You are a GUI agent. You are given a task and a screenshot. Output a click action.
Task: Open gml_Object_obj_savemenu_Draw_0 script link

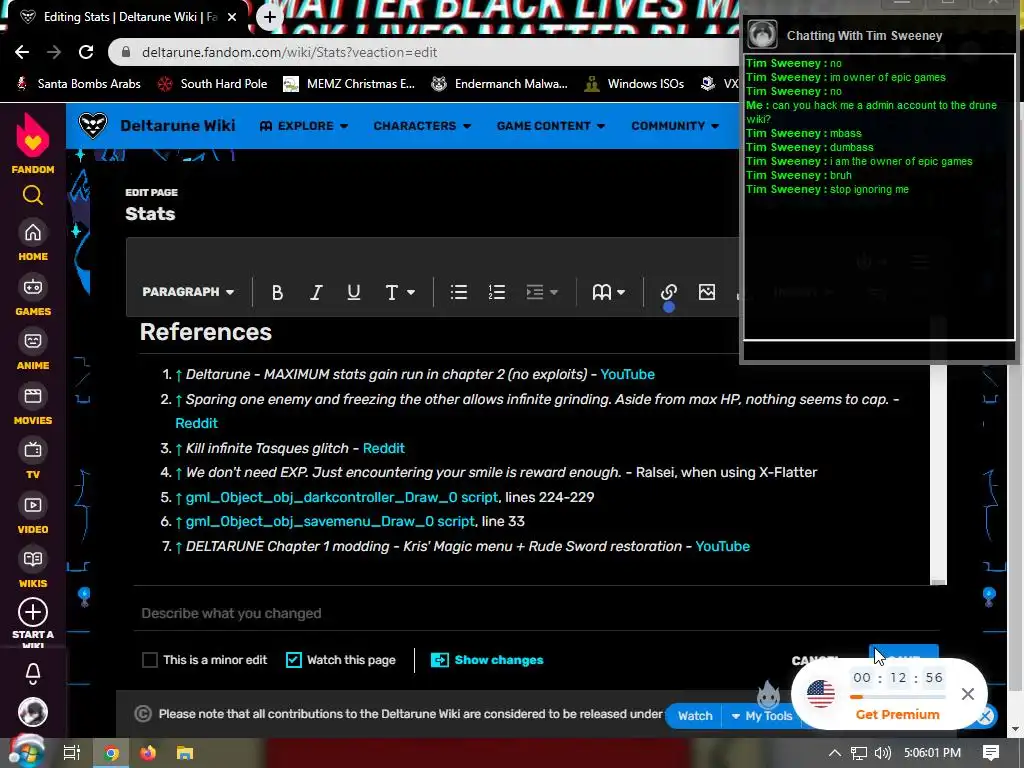pyautogui.click(x=330, y=521)
